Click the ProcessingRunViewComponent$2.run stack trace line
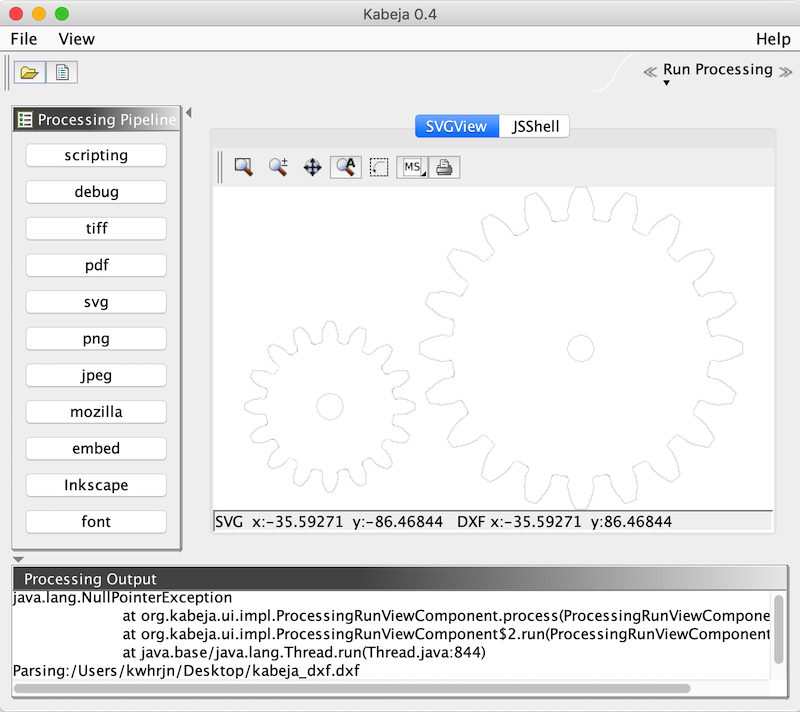Image resolution: width=800 pixels, height=712 pixels. pyautogui.click(x=446, y=634)
